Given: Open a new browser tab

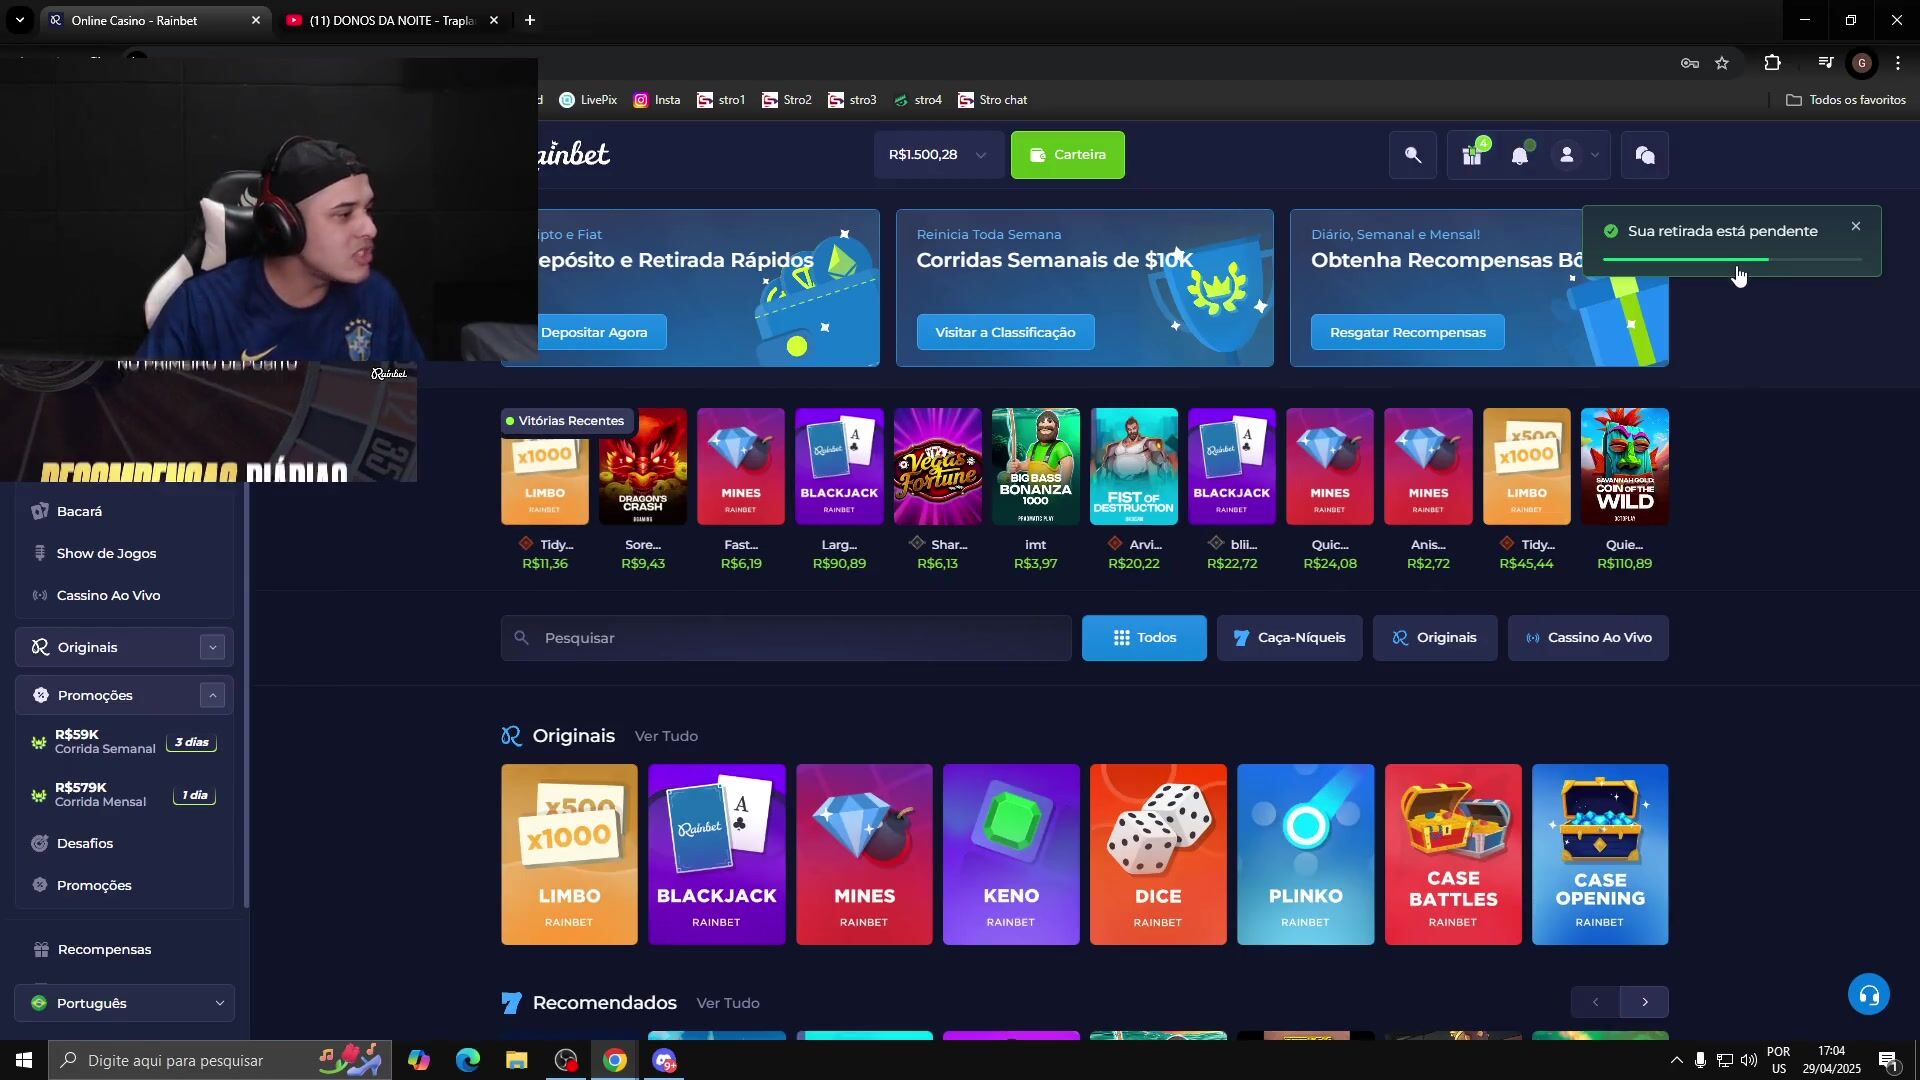Looking at the screenshot, I should [x=530, y=20].
